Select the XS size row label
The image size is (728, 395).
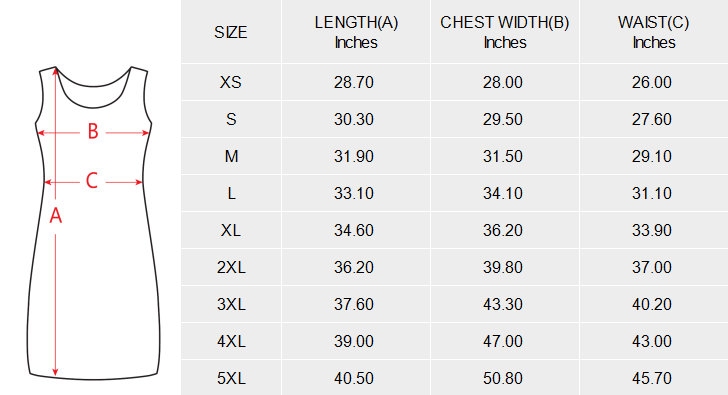pyautogui.click(x=231, y=82)
